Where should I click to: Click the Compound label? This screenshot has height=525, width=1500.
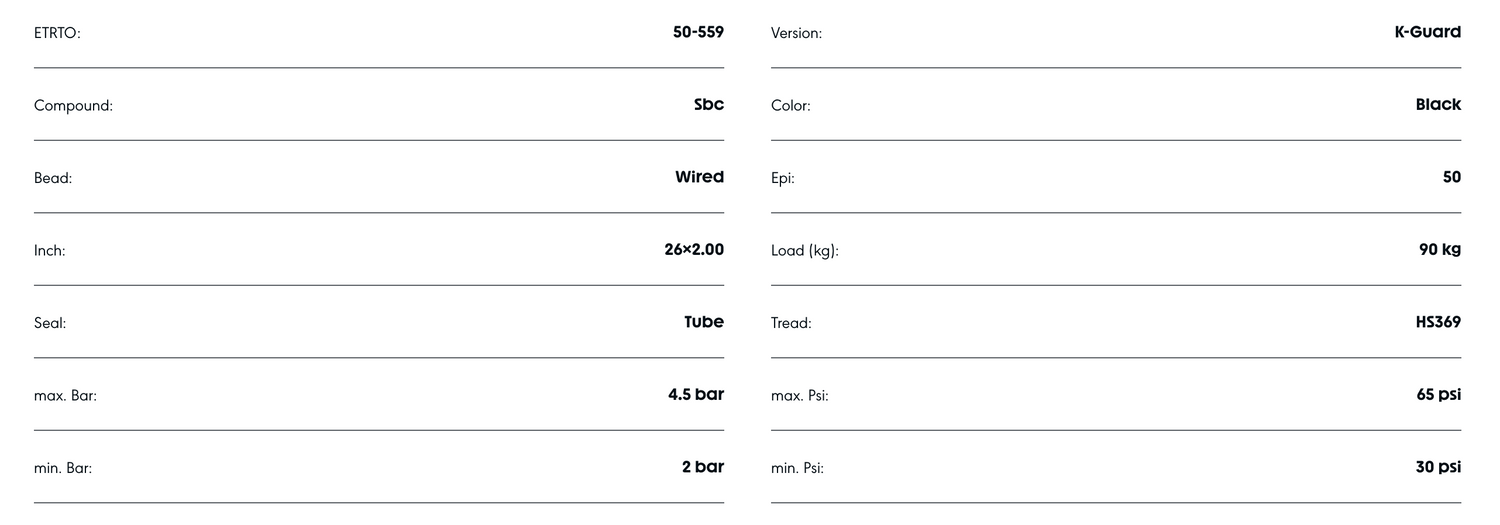pyautogui.click(x=73, y=106)
